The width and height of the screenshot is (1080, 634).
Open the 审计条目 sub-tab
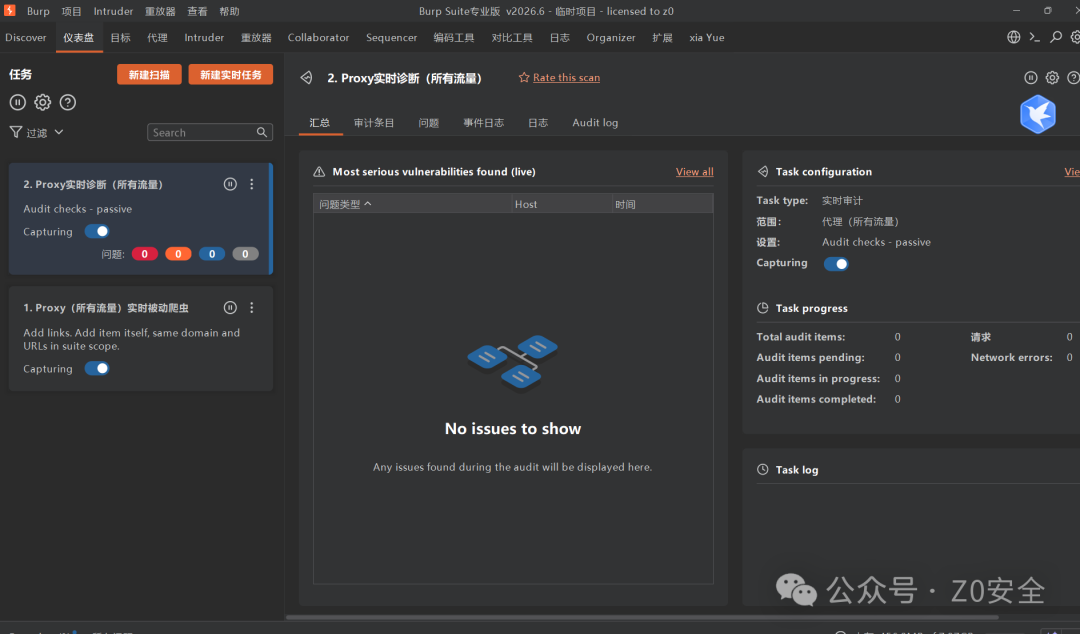tap(374, 123)
